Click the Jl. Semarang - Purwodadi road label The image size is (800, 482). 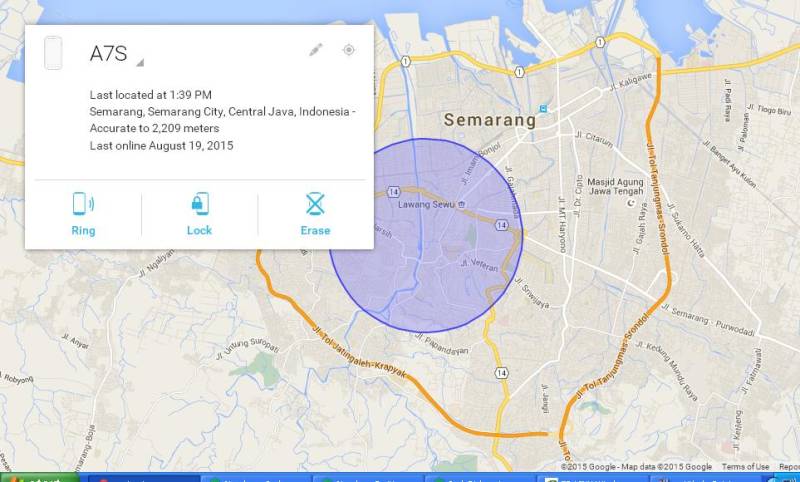[708, 320]
